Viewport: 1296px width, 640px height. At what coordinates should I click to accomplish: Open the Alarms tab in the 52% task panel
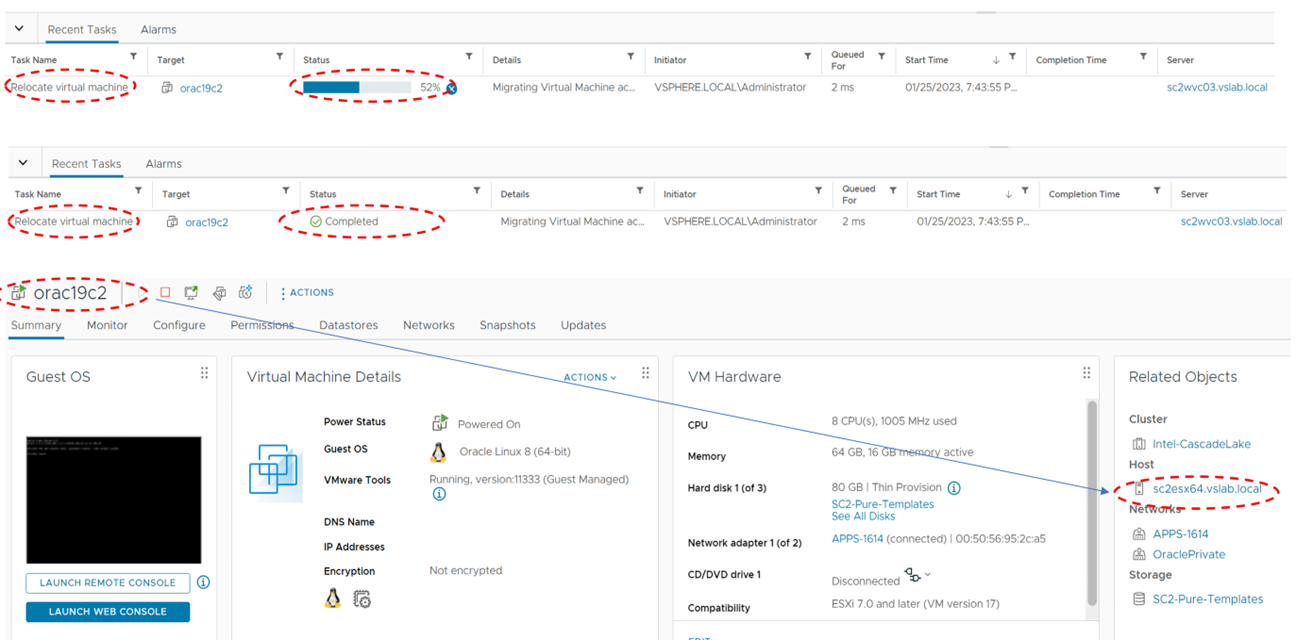coord(158,30)
